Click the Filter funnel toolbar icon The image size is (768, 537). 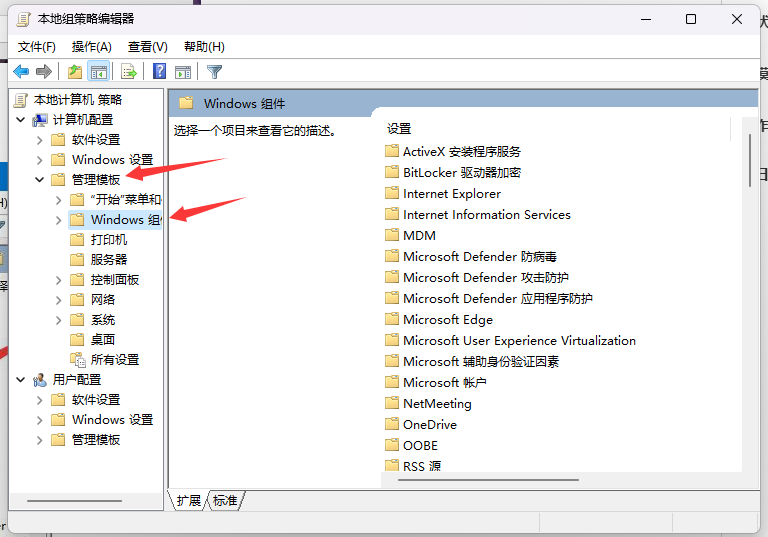(214, 71)
